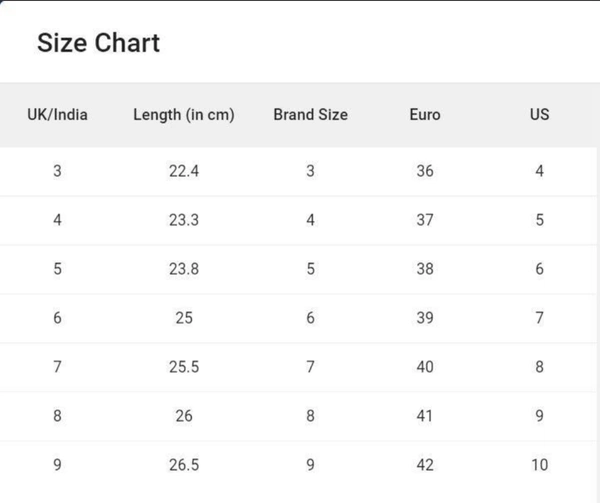Click the Euro 39 cell
Image resolution: width=600 pixels, height=503 pixels.
425,318
